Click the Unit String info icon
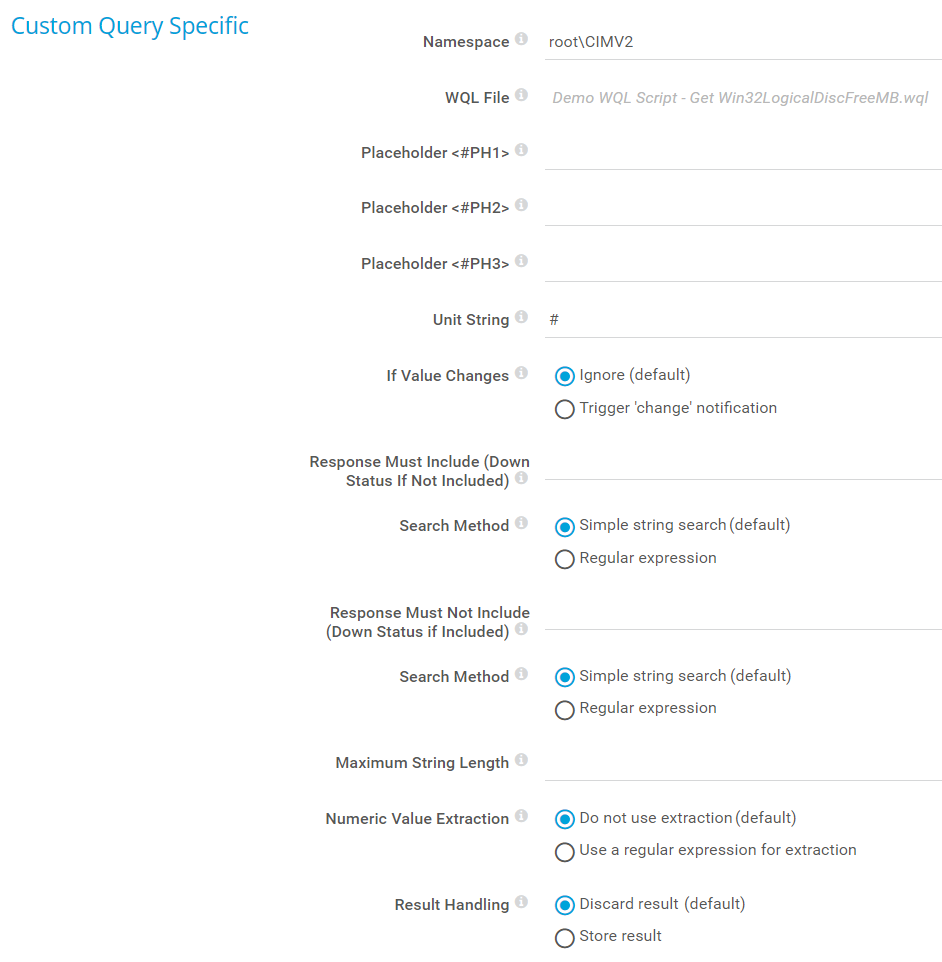The height and width of the screenshot is (962, 942). (x=521, y=318)
